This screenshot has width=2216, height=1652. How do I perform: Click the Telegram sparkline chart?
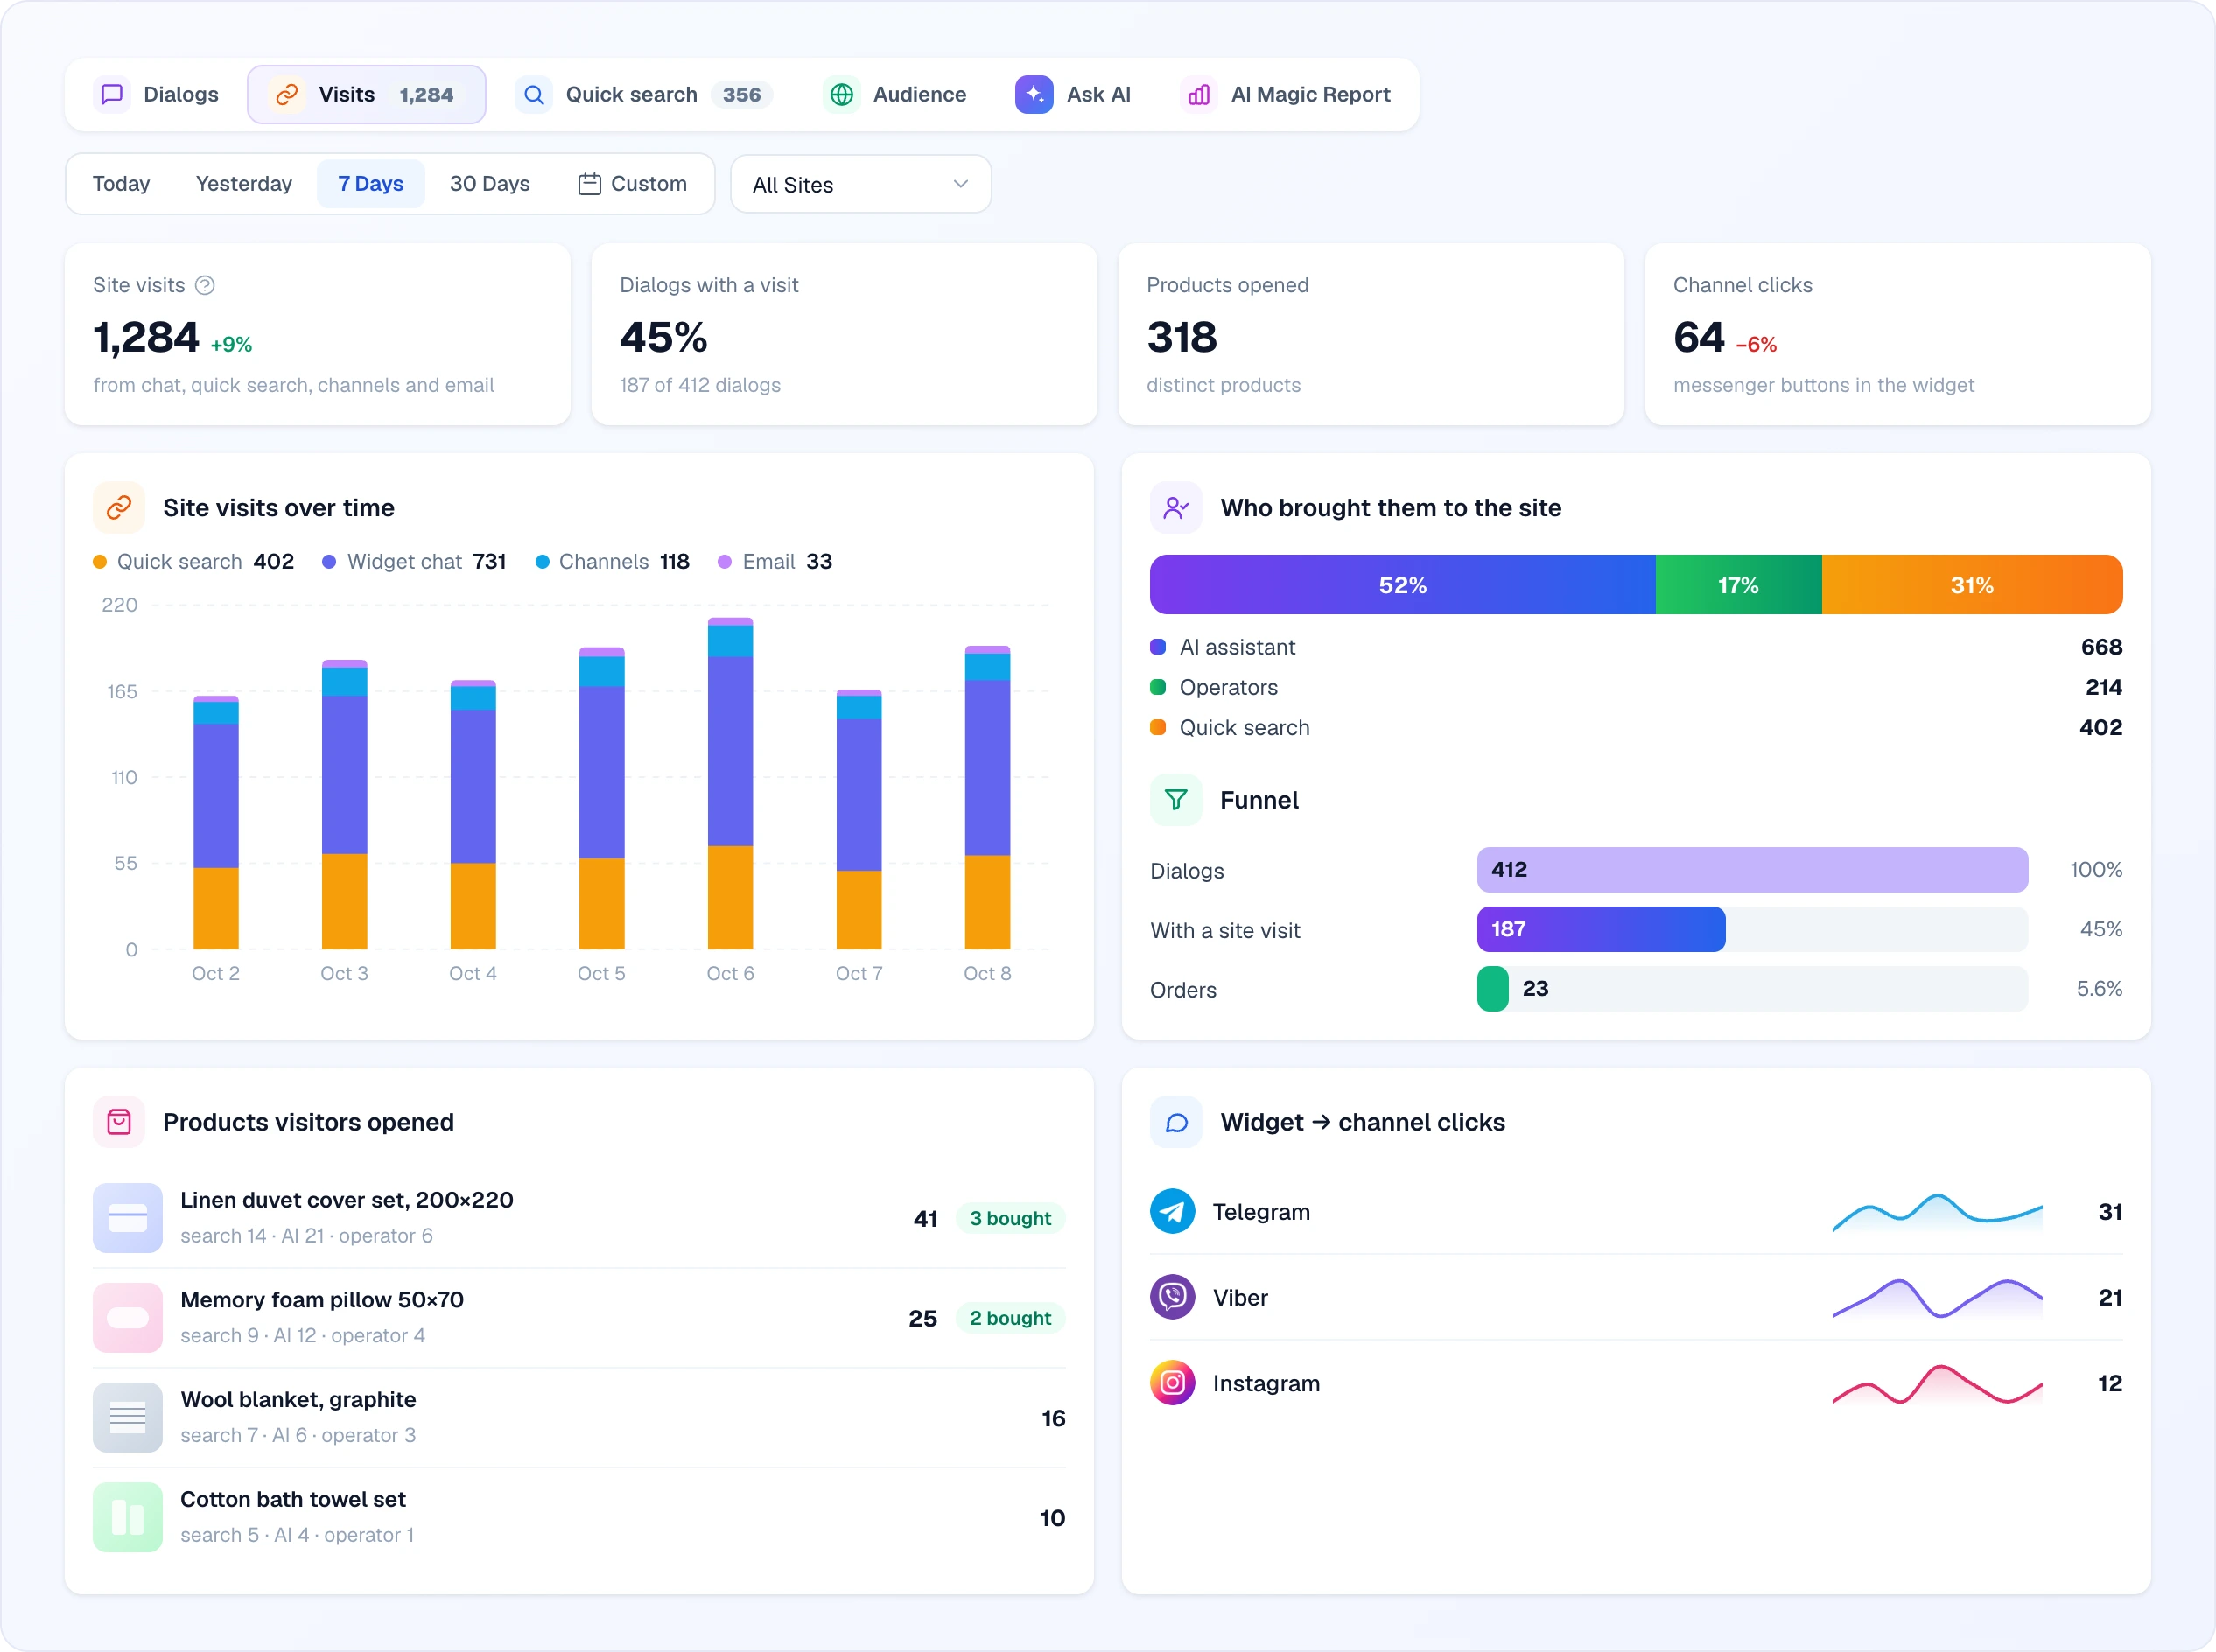(x=1937, y=1211)
